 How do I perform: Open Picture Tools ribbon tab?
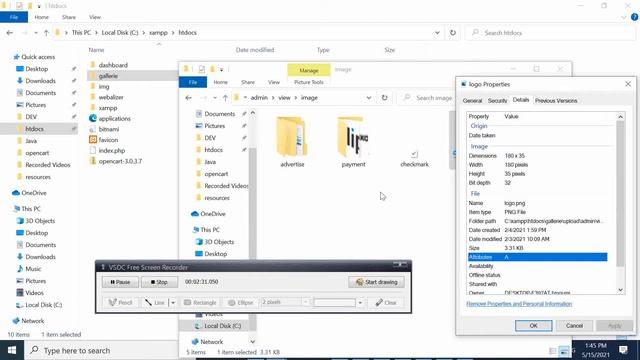pyautogui.click(x=309, y=82)
